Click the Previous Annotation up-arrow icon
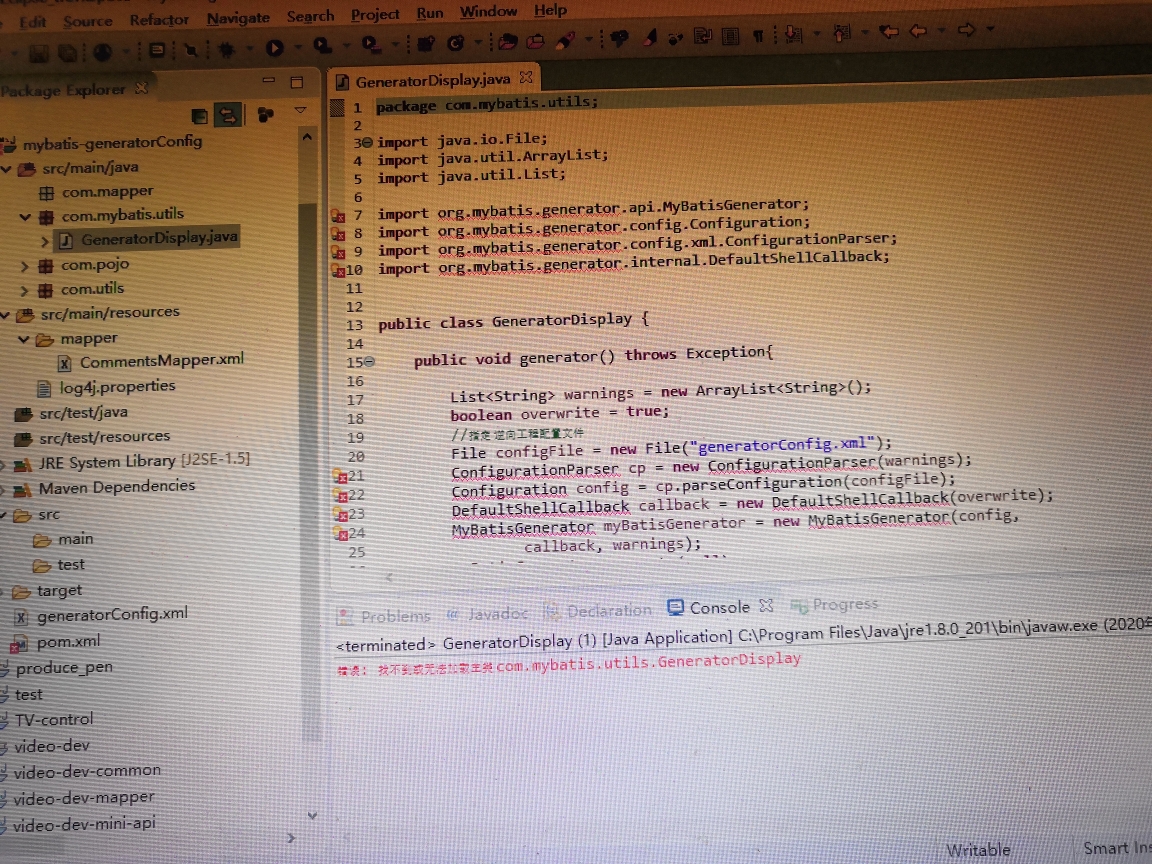The width and height of the screenshot is (1152, 864). [842, 32]
